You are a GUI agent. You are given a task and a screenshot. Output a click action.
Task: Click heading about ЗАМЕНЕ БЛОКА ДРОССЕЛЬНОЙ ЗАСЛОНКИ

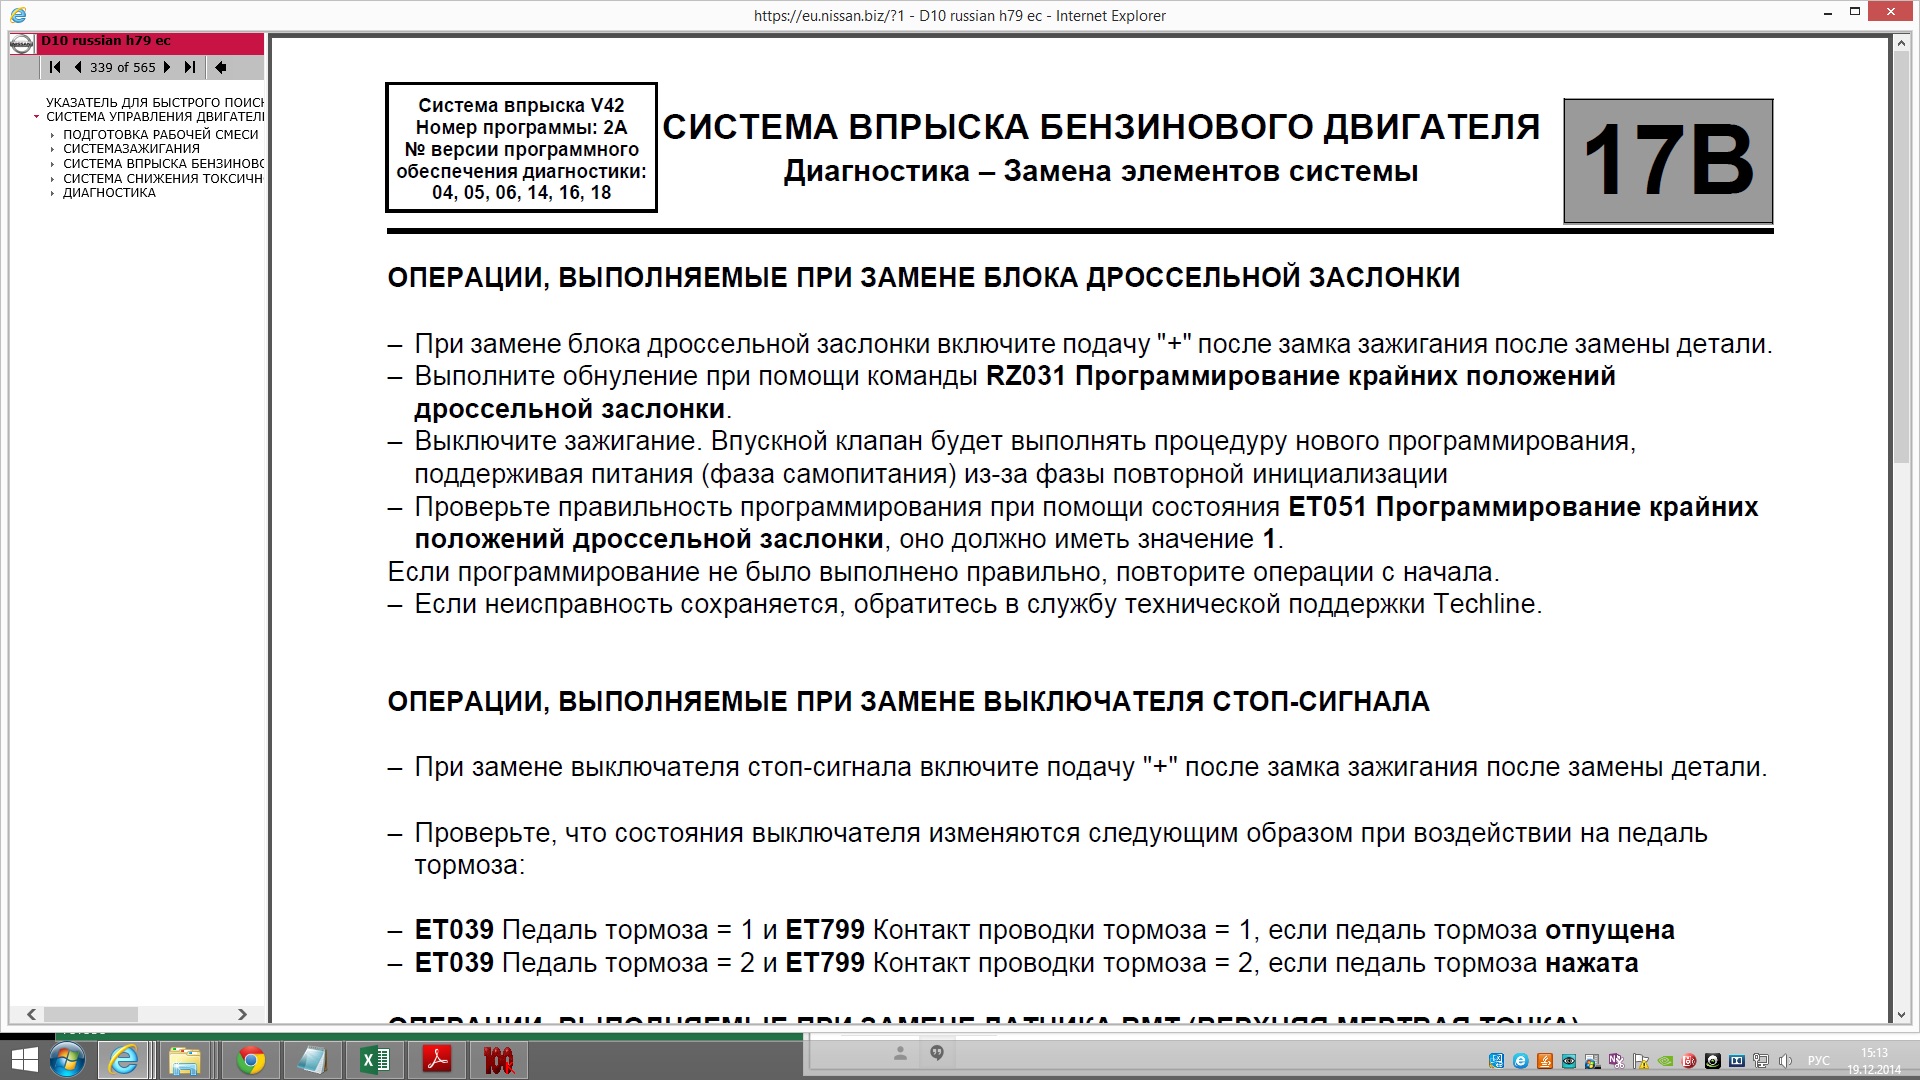tap(923, 277)
